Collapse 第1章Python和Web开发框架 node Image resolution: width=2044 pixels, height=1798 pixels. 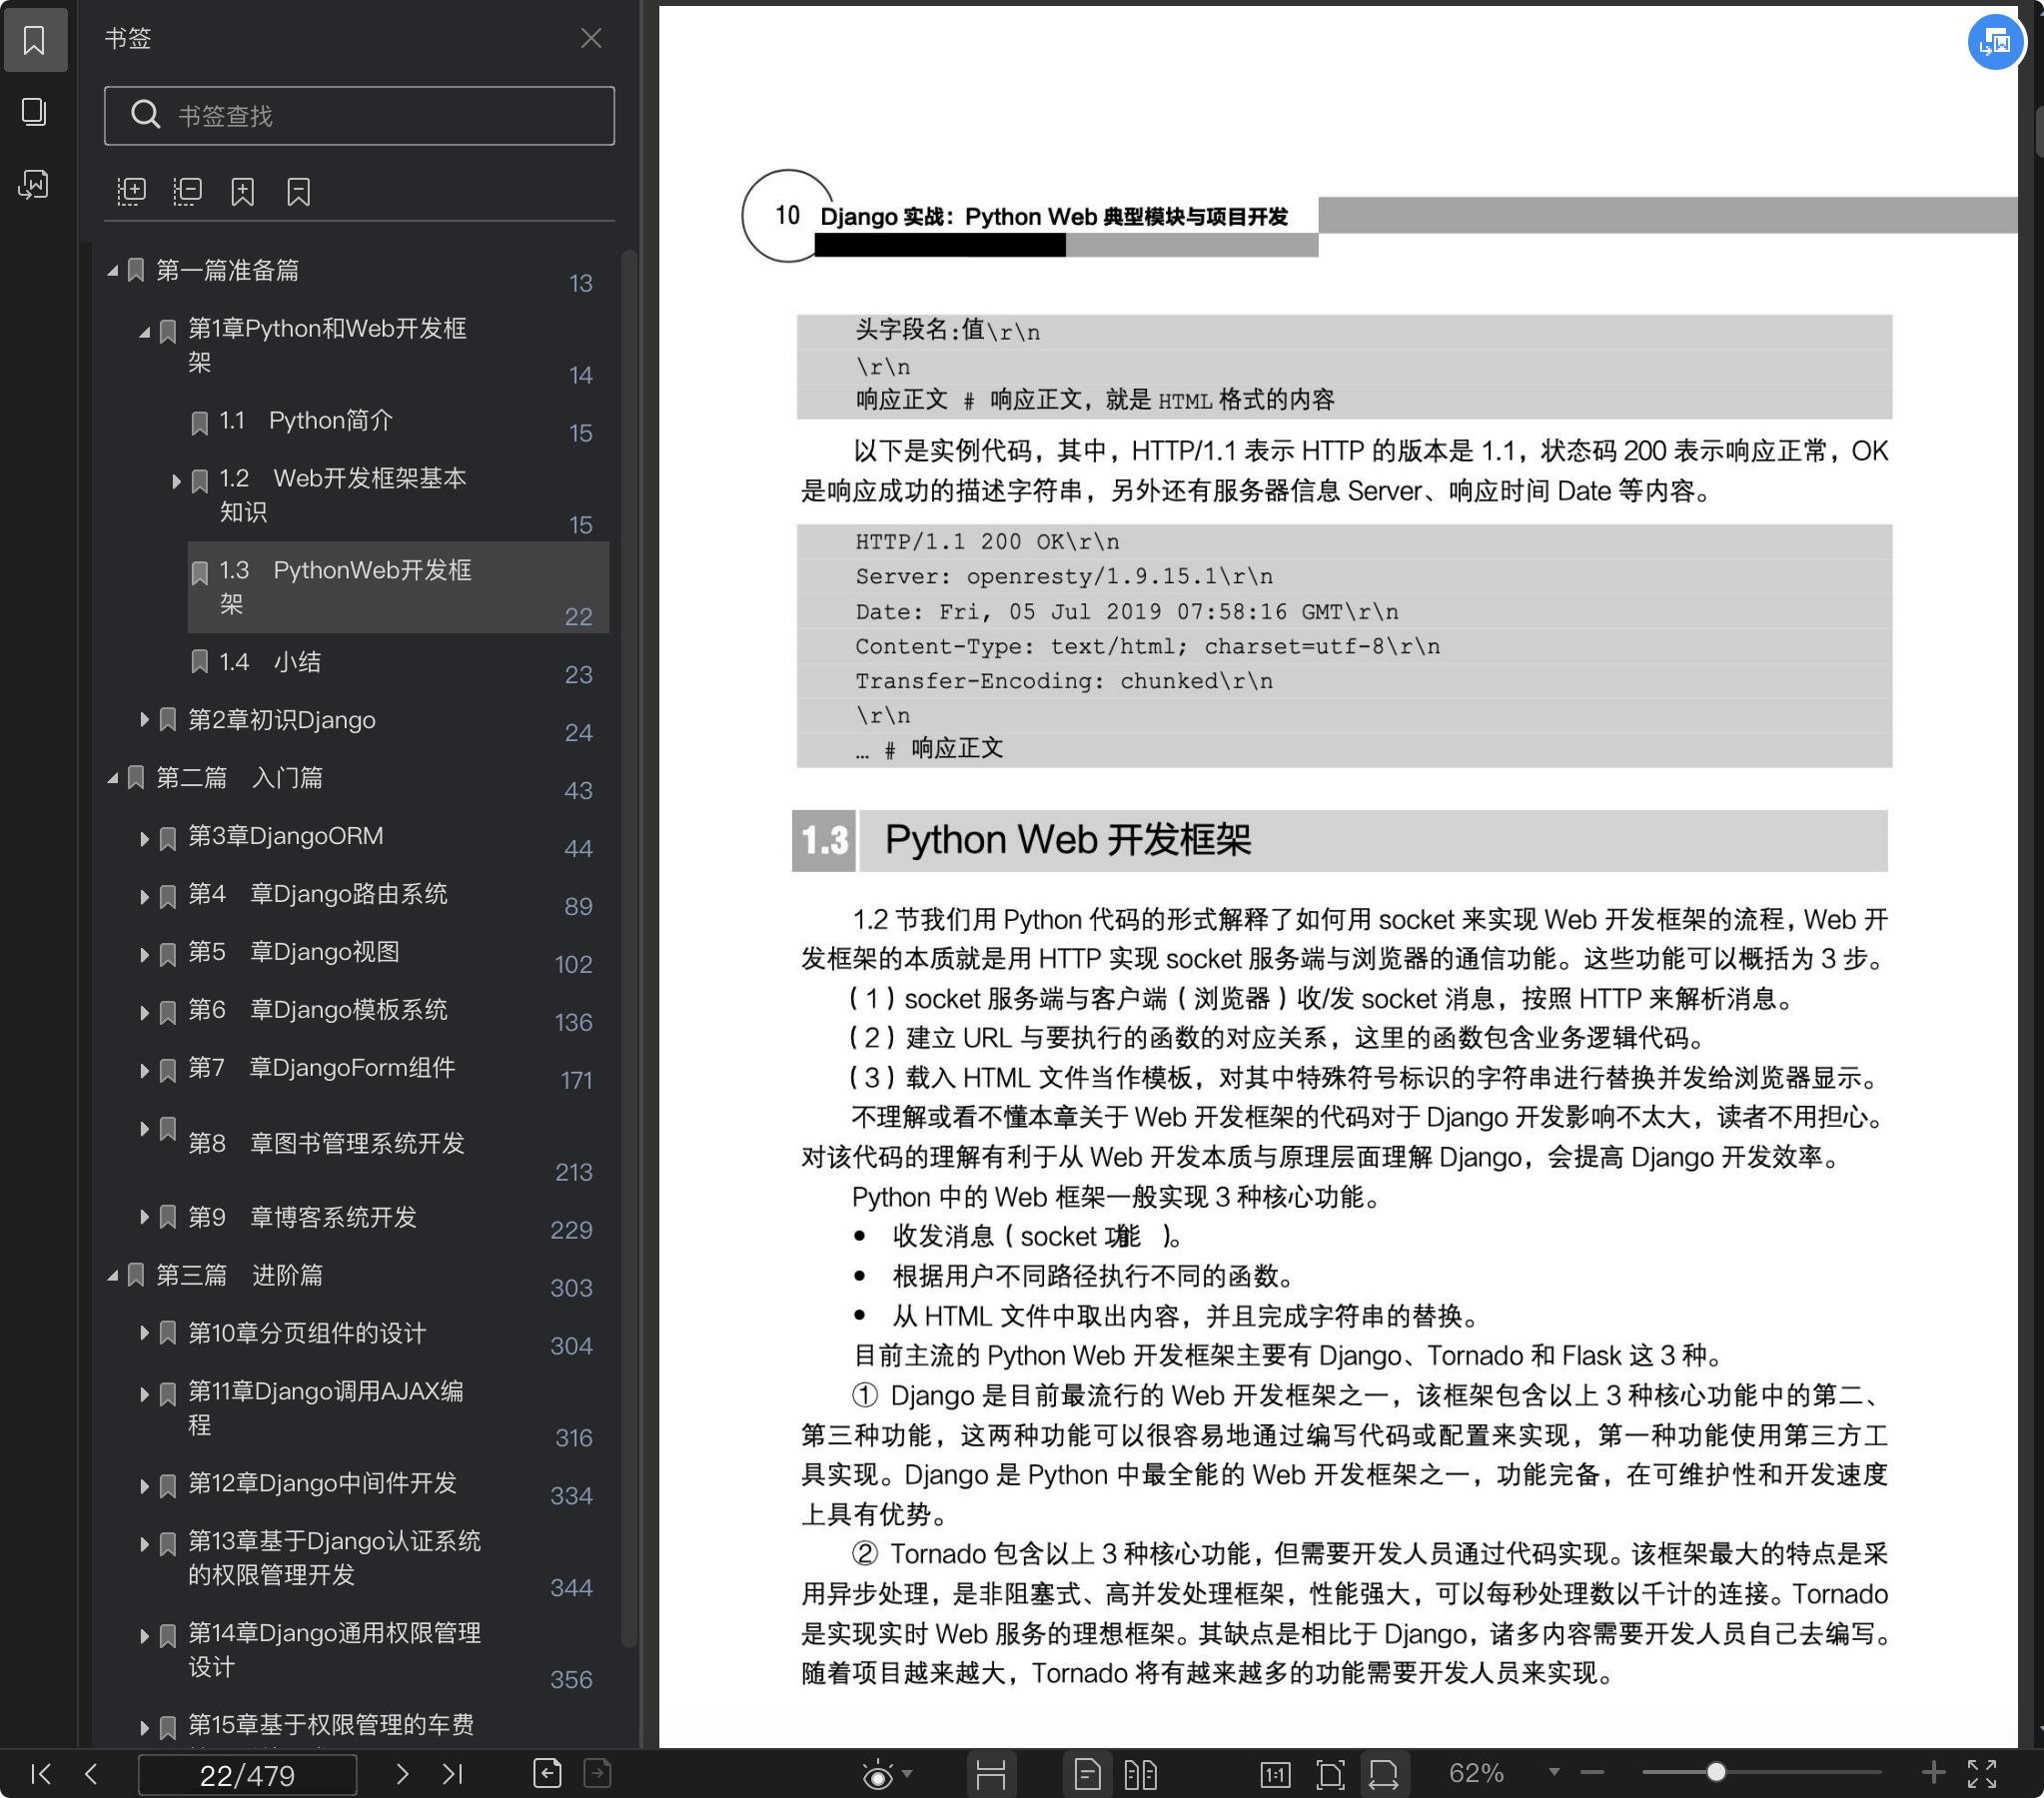pyautogui.click(x=145, y=331)
